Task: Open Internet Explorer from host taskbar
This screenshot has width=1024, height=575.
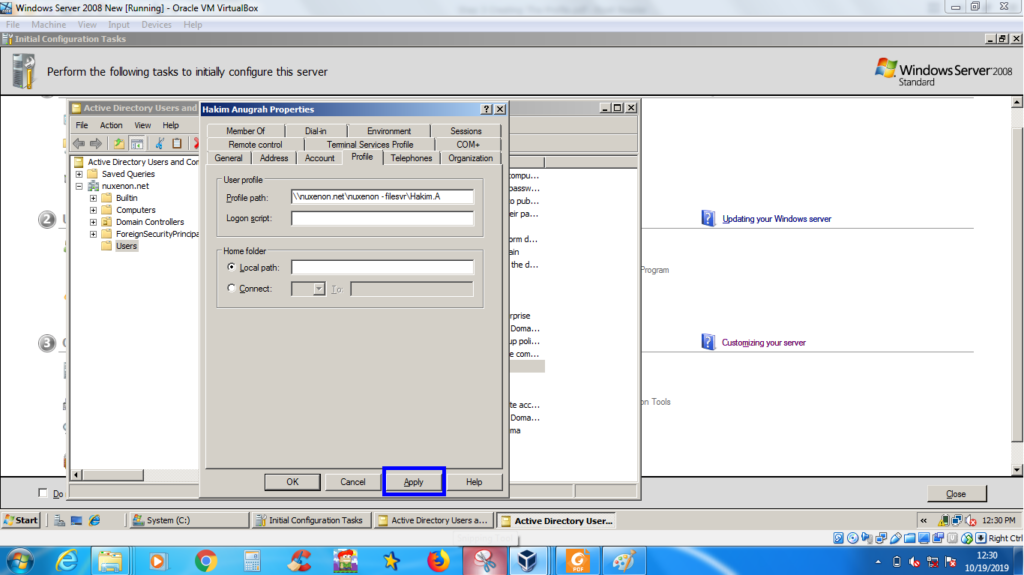Action: point(67,561)
